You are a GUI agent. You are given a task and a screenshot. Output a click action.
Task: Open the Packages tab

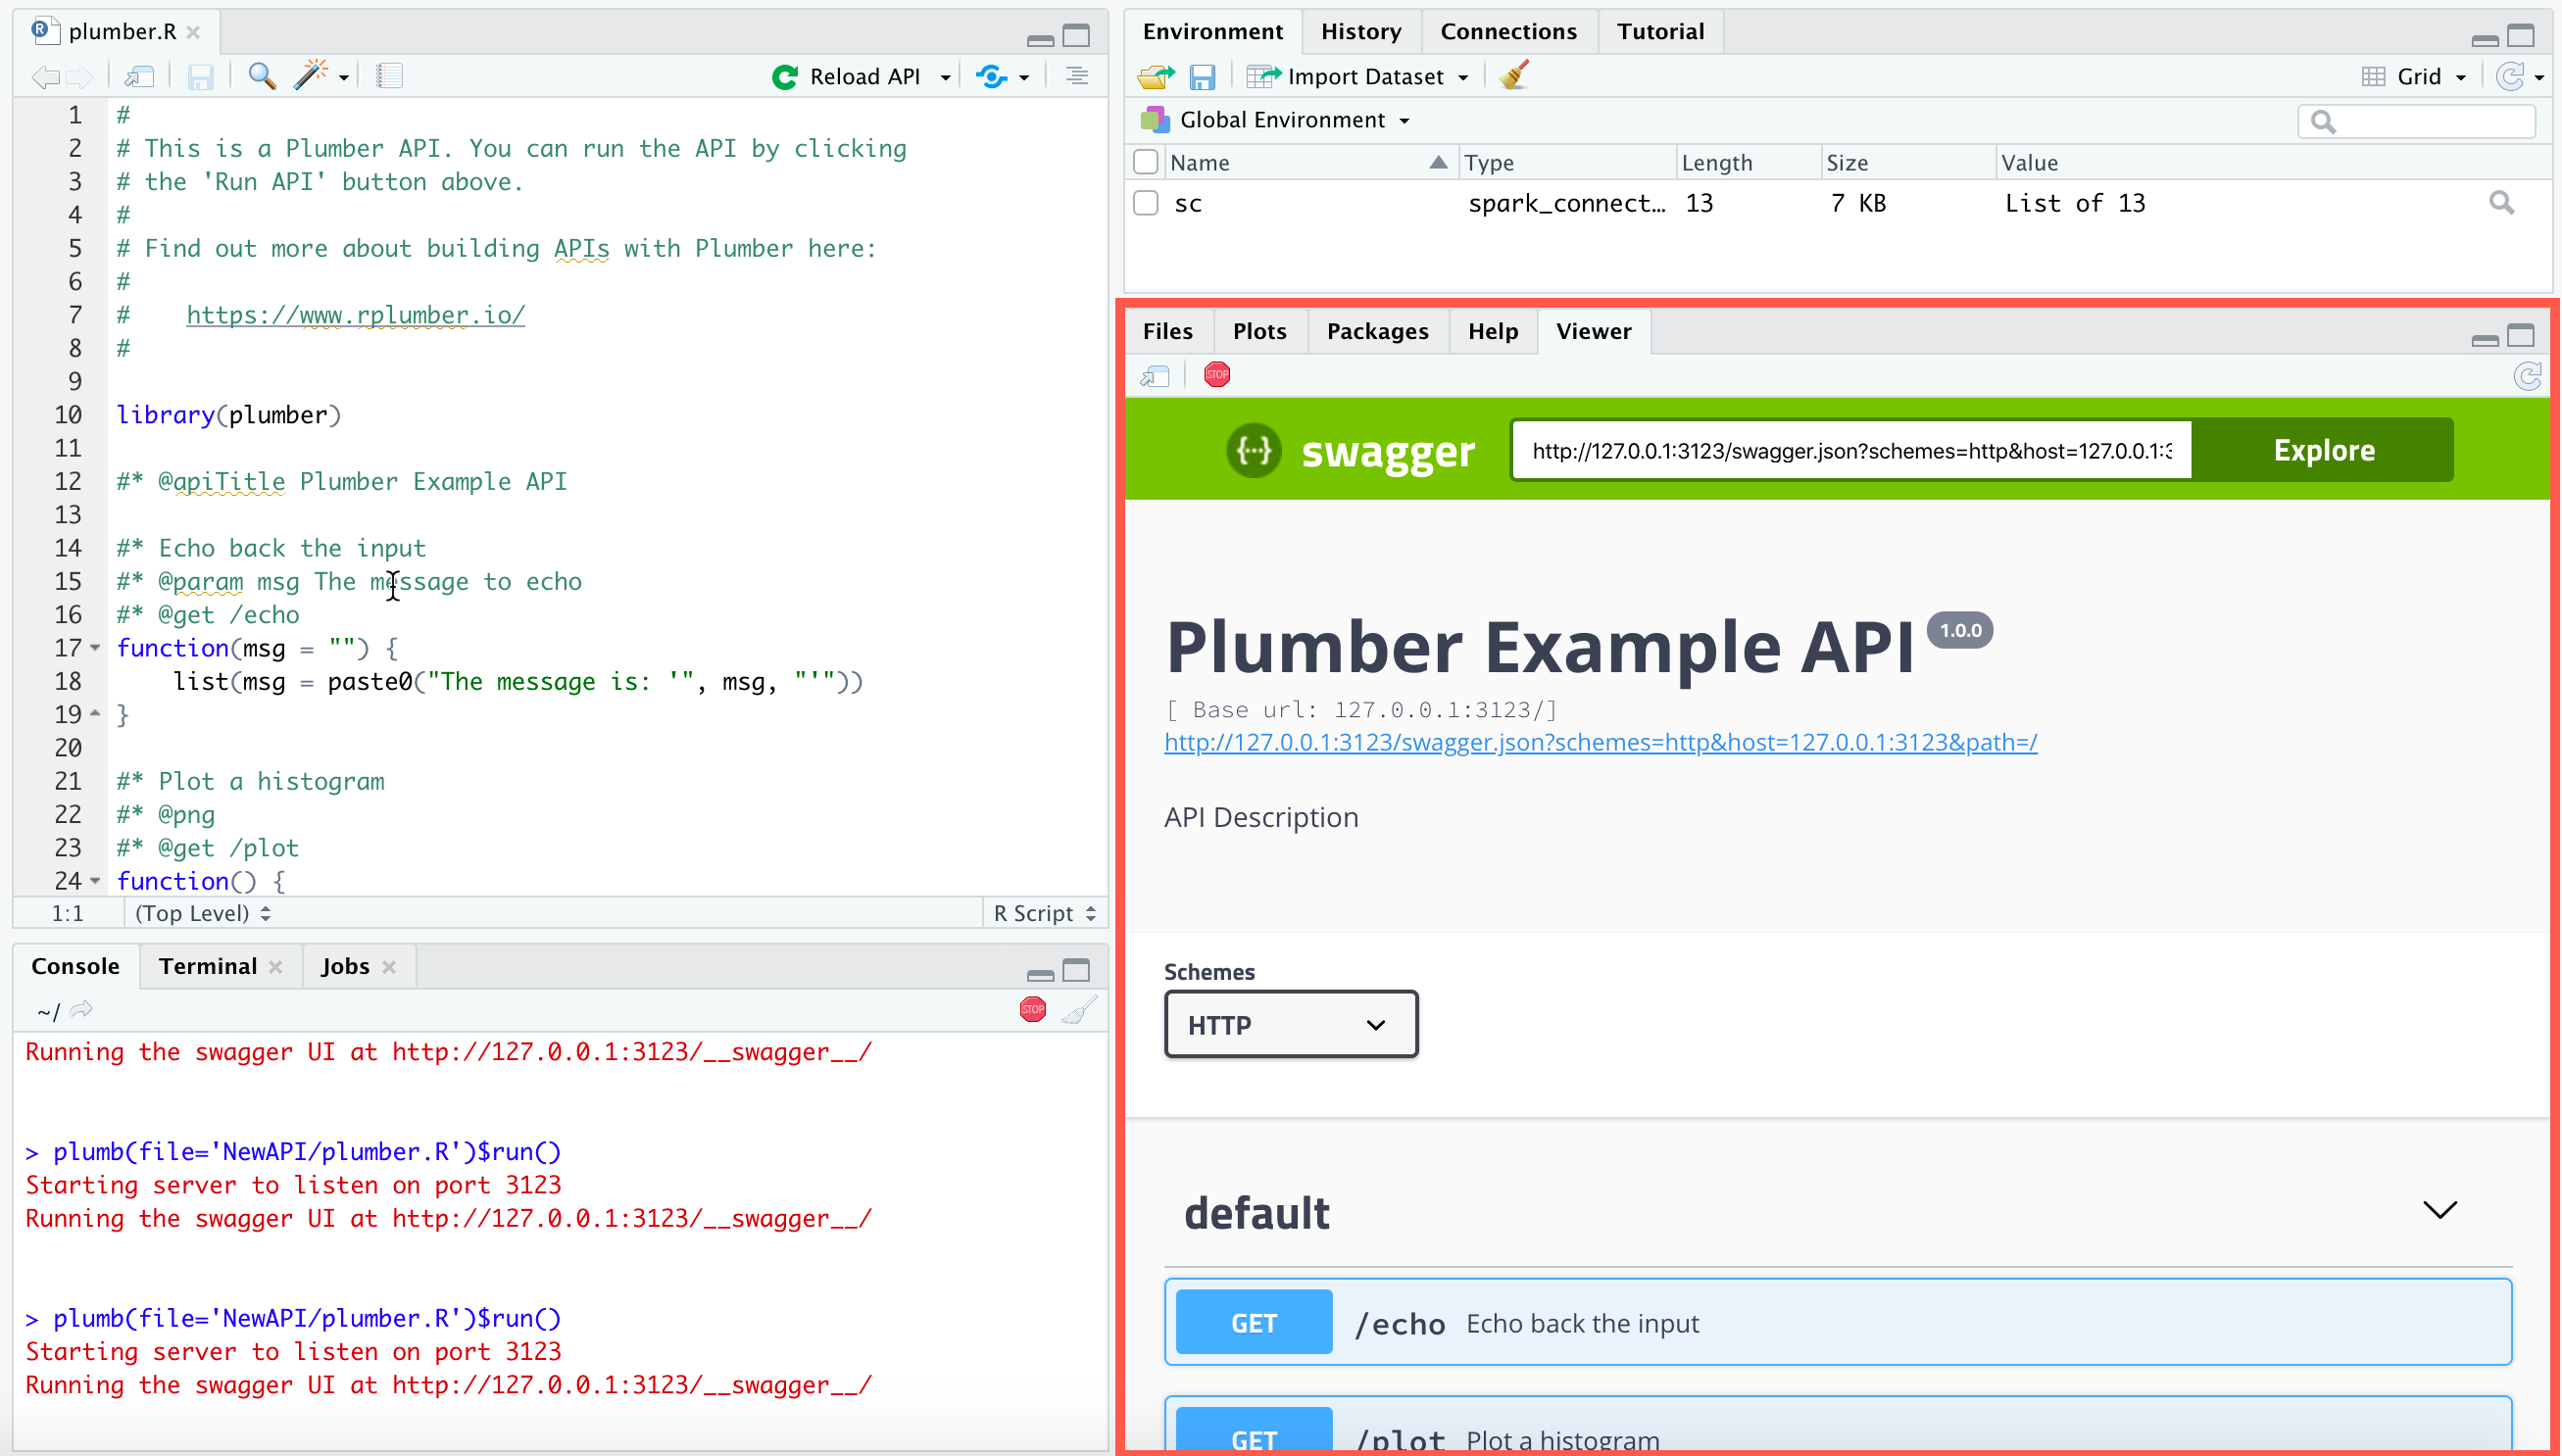click(x=1377, y=331)
